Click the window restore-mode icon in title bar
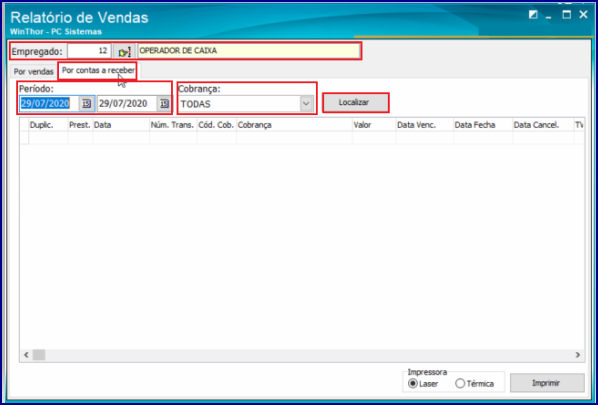The width and height of the screenshot is (598, 405). pyautogui.click(x=533, y=15)
